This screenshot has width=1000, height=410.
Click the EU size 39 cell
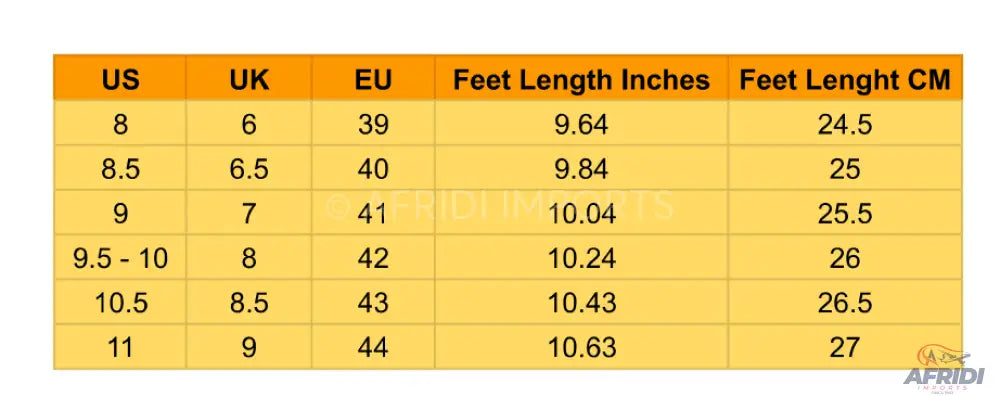click(373, 125)
